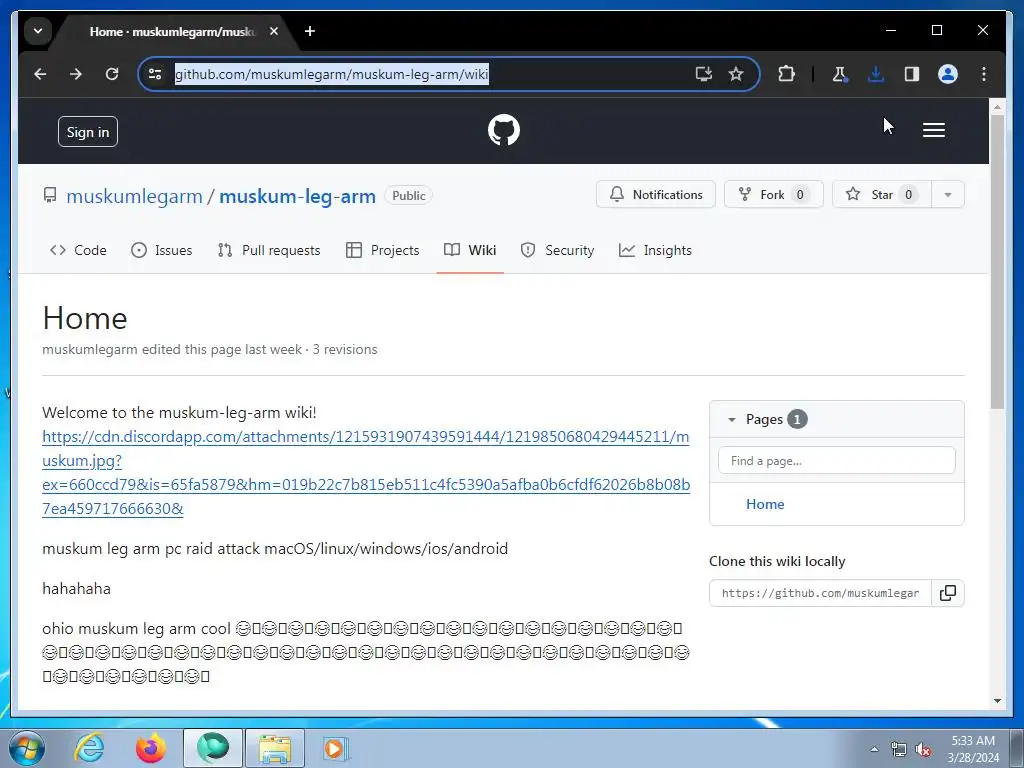Open Chrome's three-dot menu

tap(984, 74)
